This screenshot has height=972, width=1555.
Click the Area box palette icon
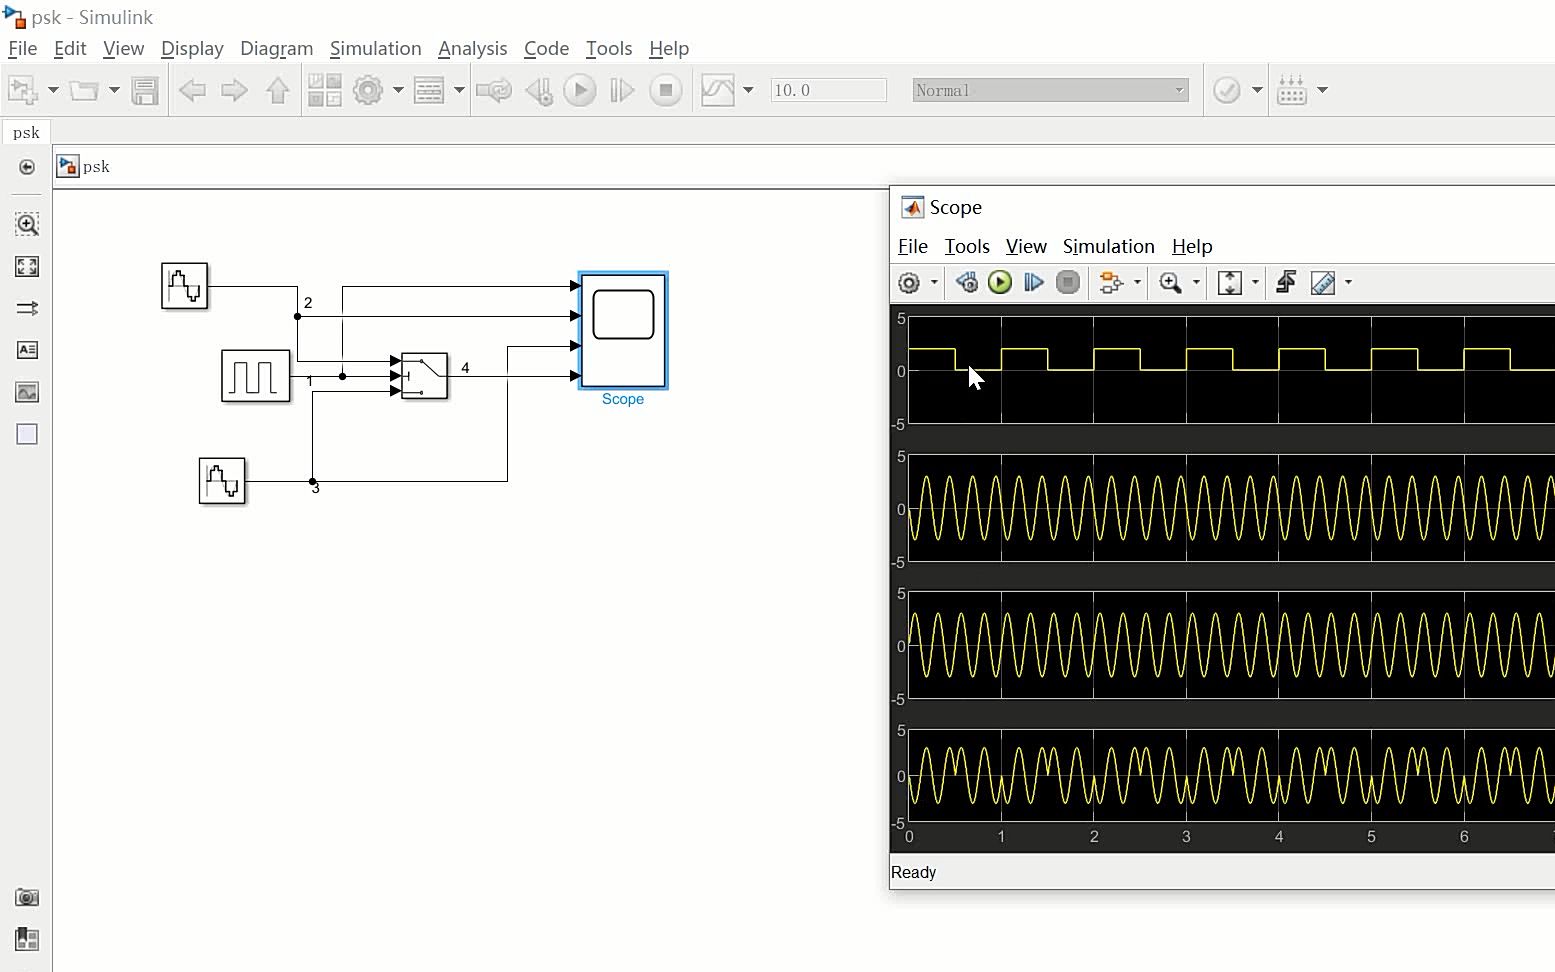coord(27,434)
